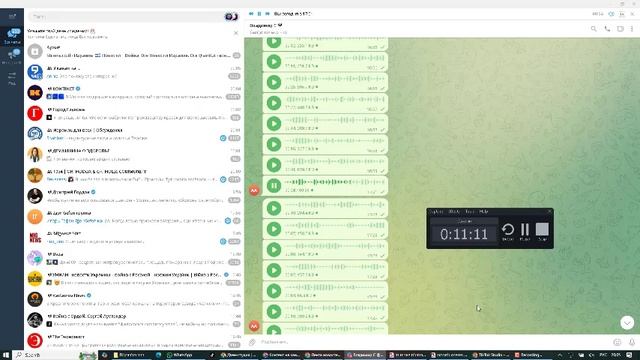Open the Help menu in the recorder widget
The width and height of the screenshot is (640, 360).
[x=484, y=211]
